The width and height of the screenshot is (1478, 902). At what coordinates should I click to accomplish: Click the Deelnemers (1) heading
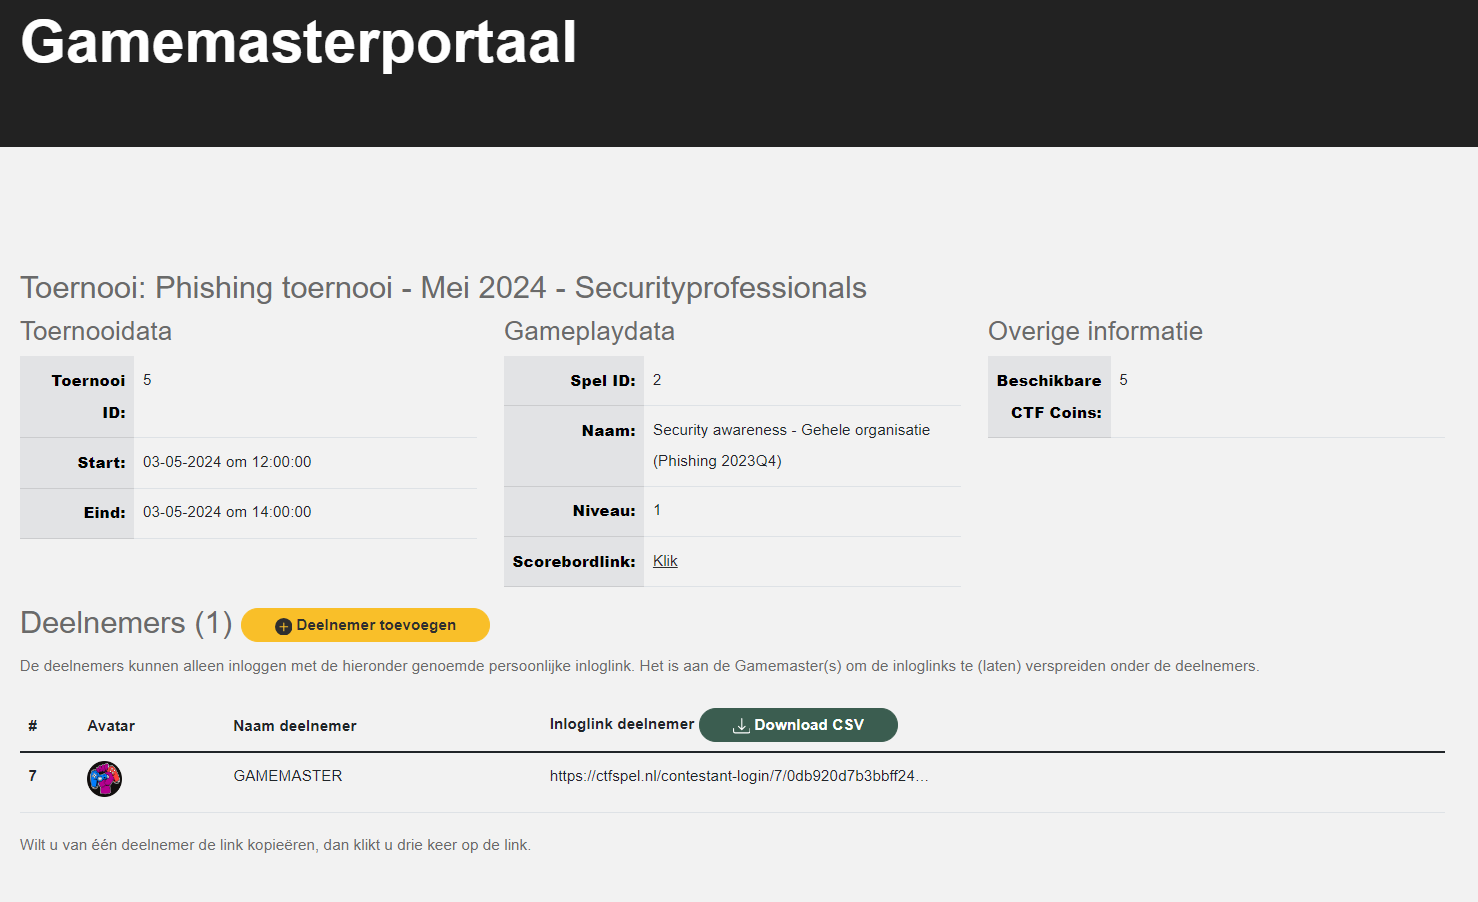[x=126, y=623]
